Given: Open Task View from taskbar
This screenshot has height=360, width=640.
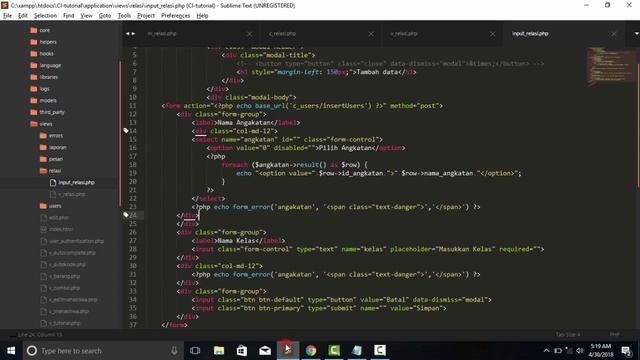Looking at the screenshot, I should 195,351.
